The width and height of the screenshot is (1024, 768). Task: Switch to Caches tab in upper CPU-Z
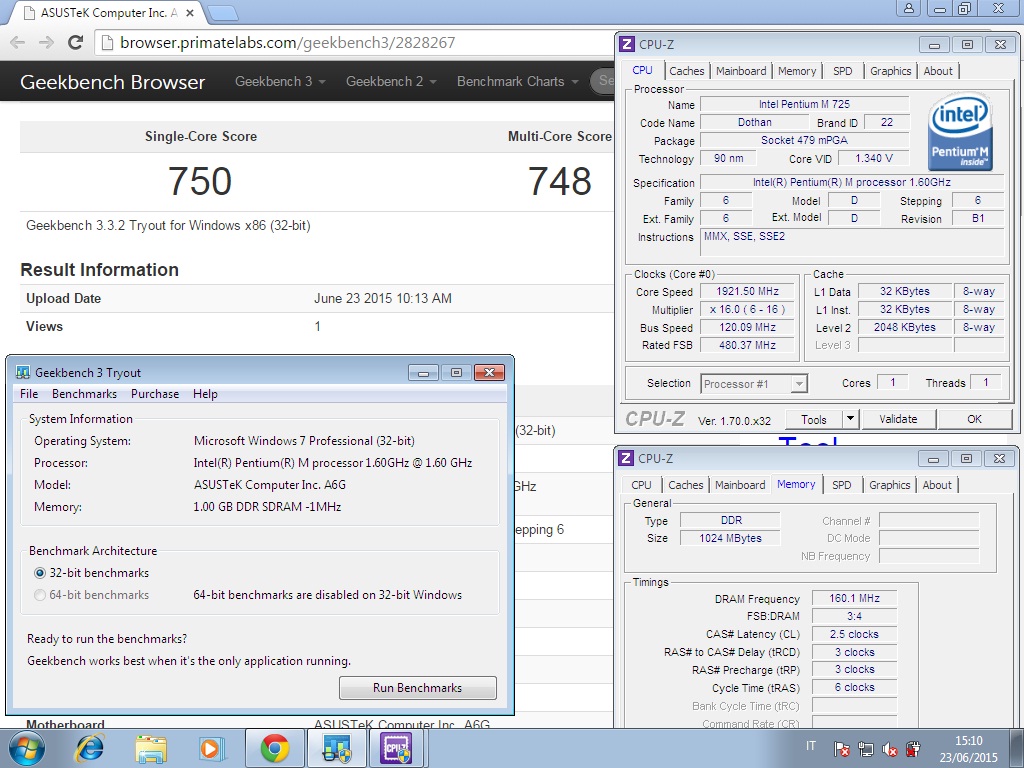(686, 71)
